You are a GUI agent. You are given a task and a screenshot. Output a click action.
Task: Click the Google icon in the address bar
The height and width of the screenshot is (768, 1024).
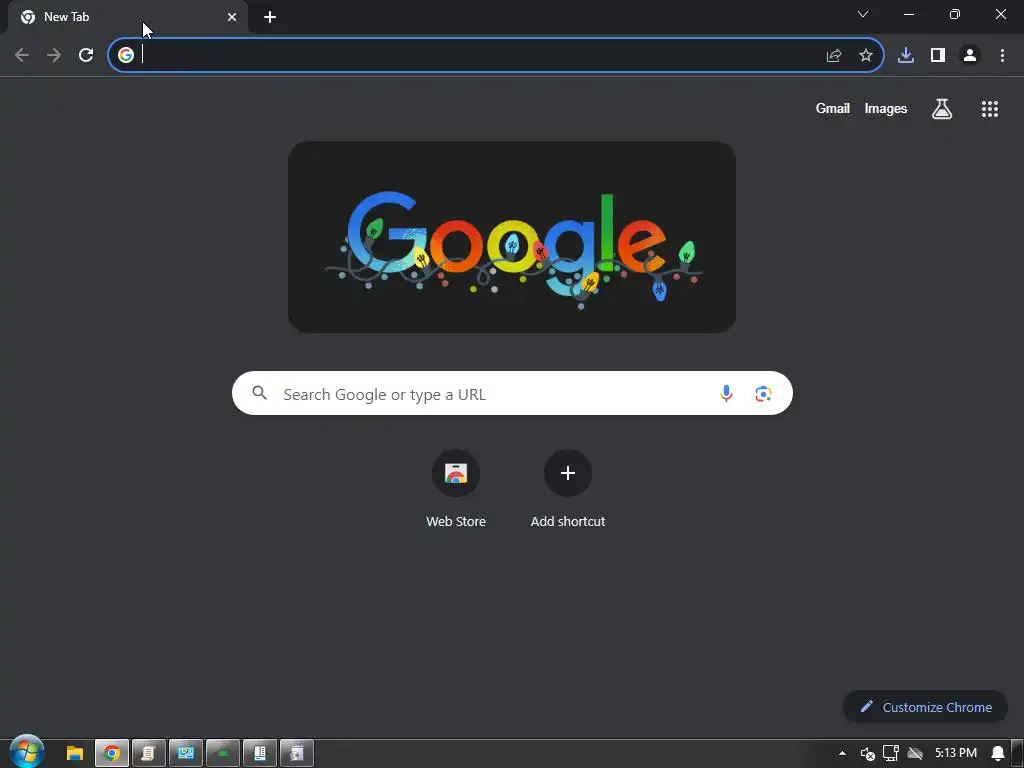[x=126, y=55]
